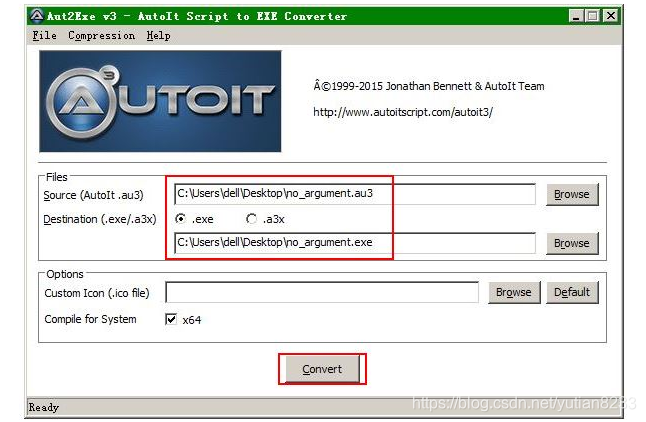Browse for a custom .ico file

click(x=514, y=292)
